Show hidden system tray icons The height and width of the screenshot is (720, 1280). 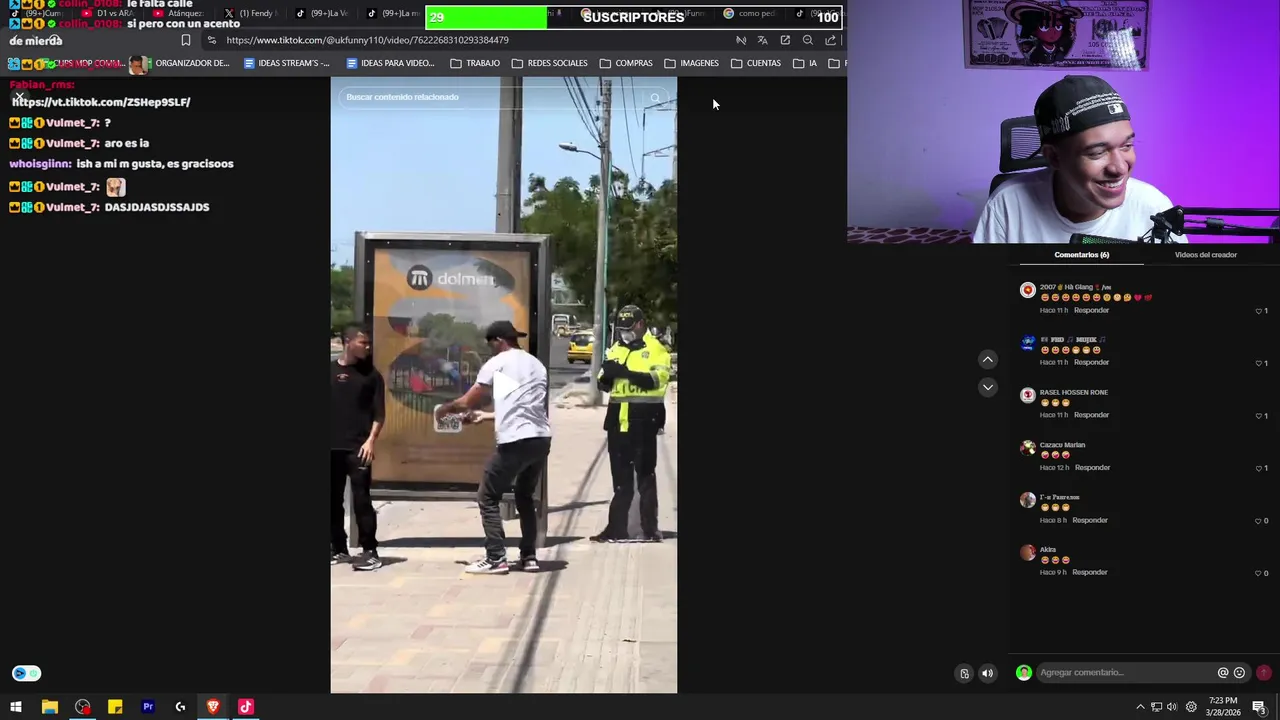pos(1140,707)
